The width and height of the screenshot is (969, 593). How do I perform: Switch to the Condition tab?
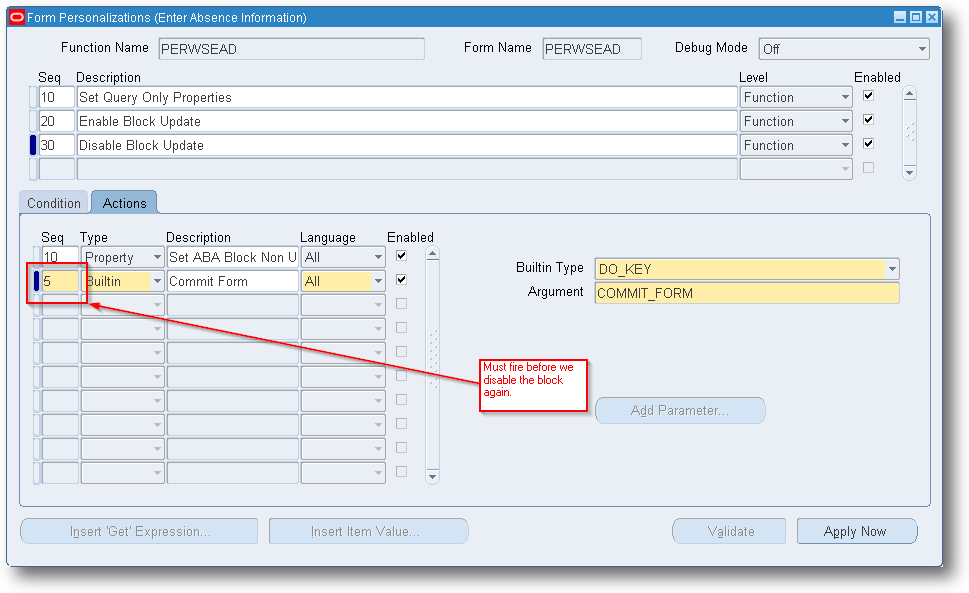[54, 203]
